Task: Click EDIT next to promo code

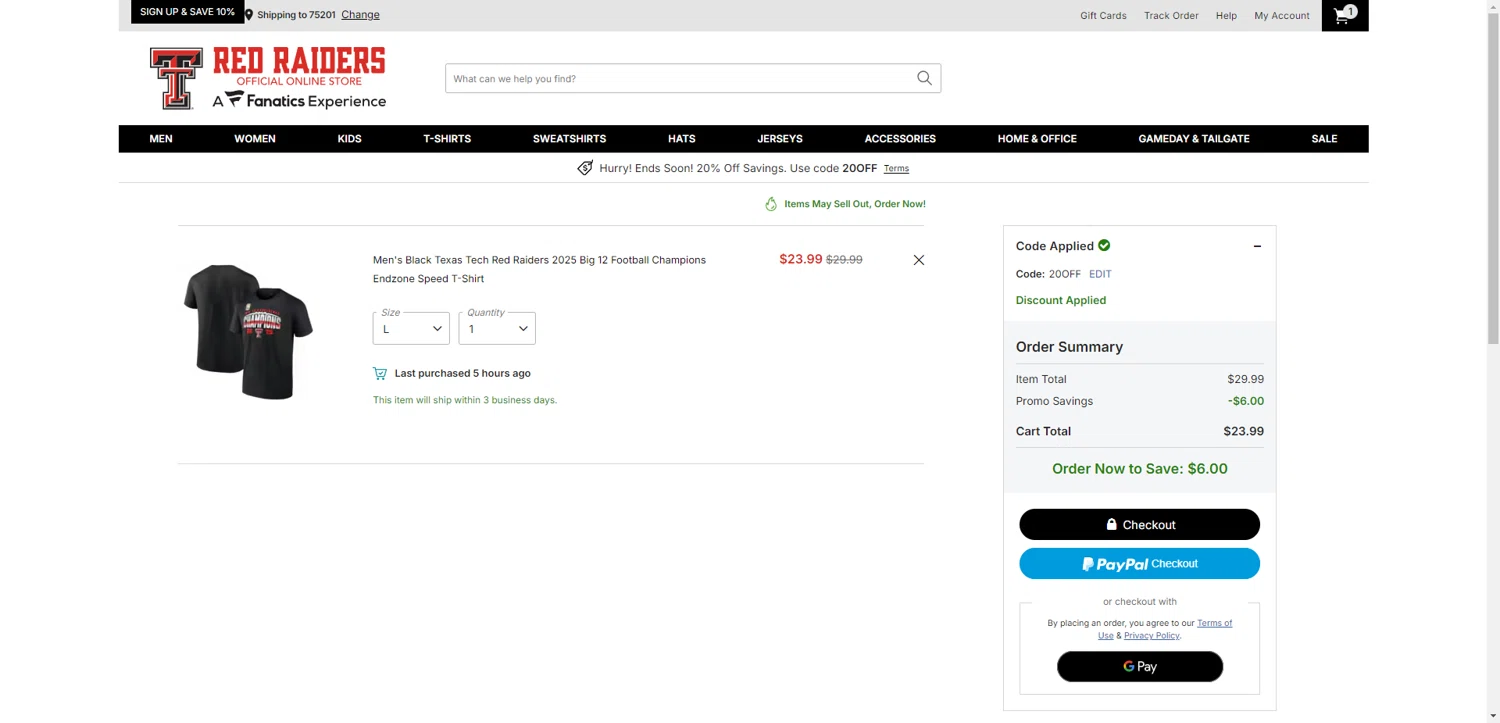Action: click(1100, 274)
